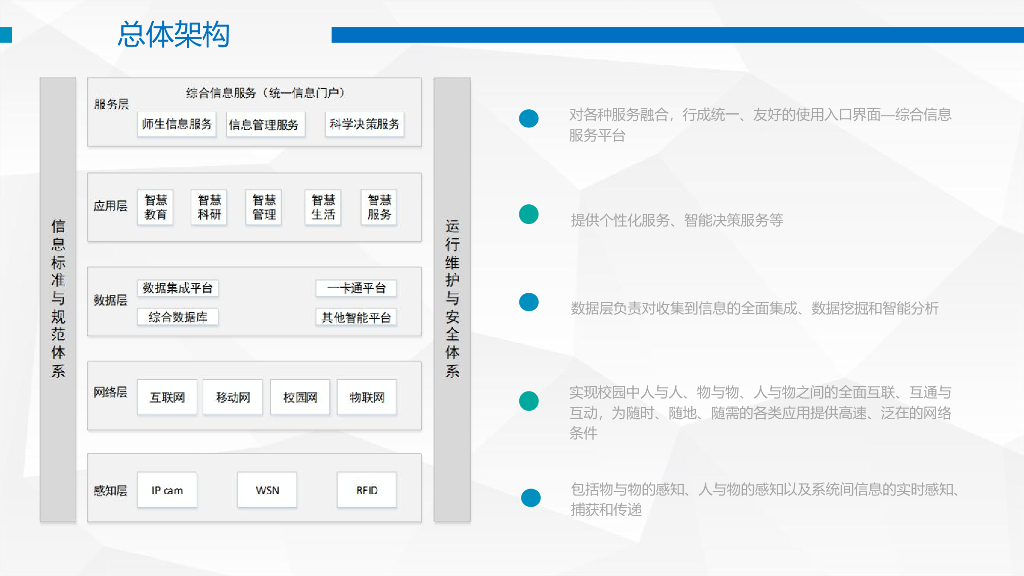
Task: Select the 智慧教育 box in the application layer
Action: 155,206
